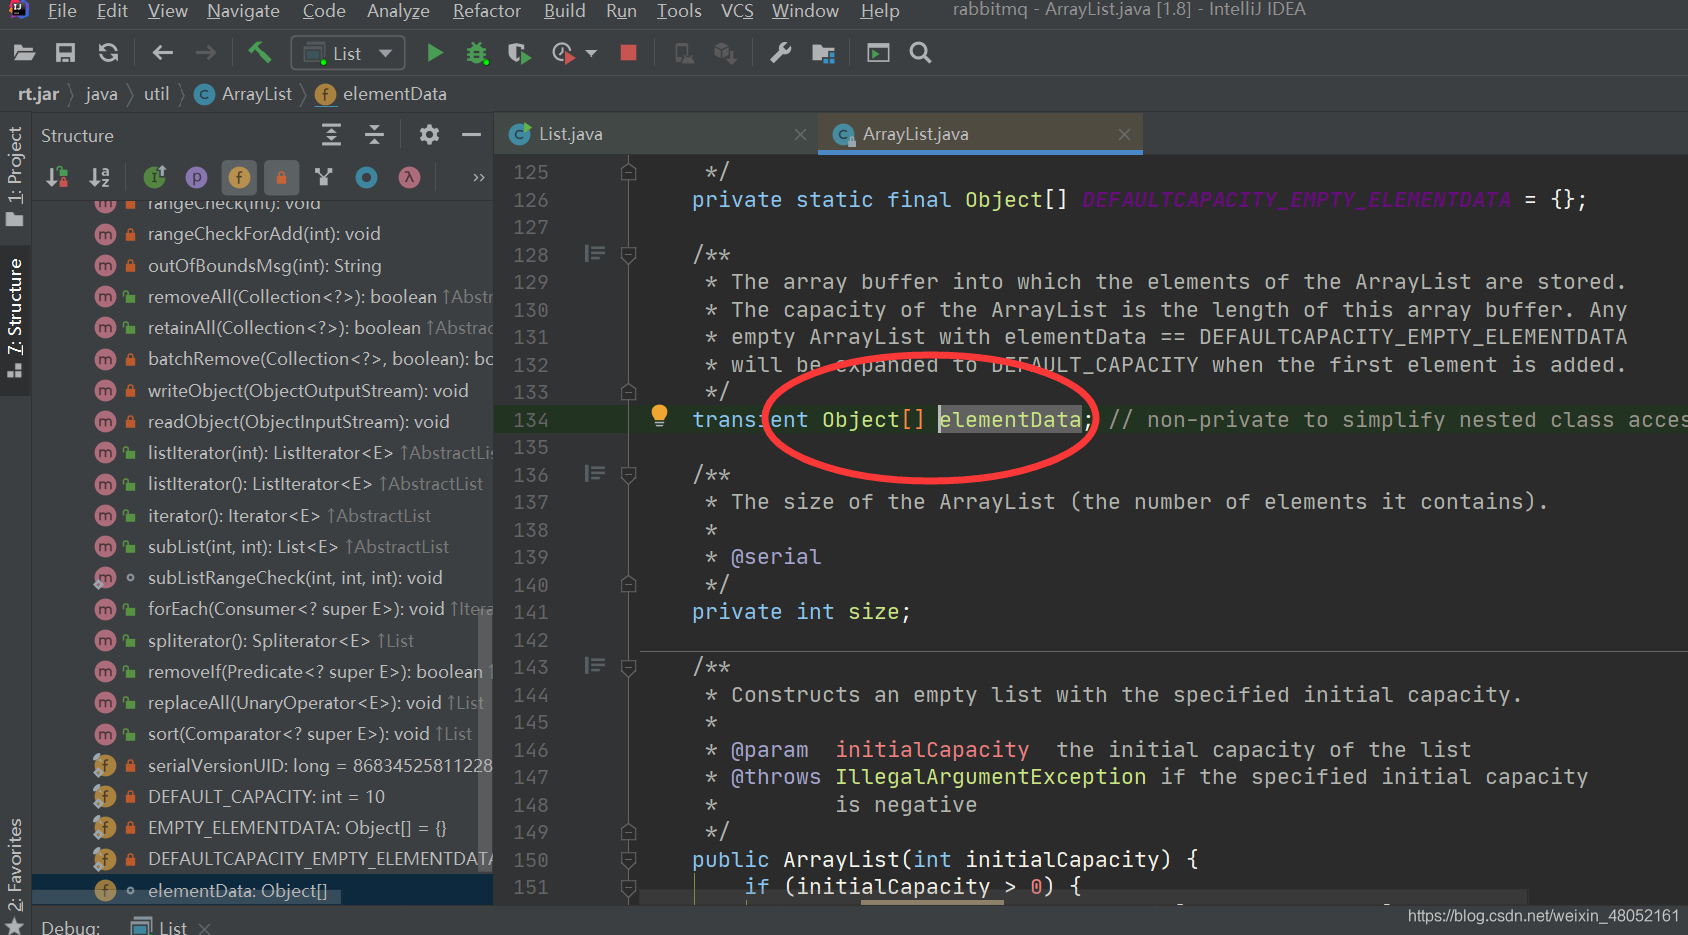
Task: Click the gutter doc icon at line 143
Action: (x=595, y=666)
